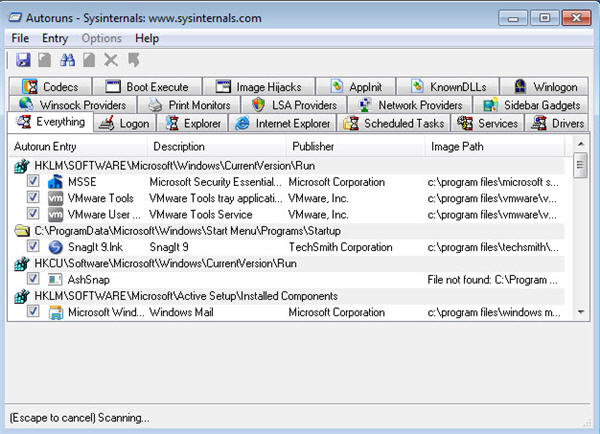Click the Microsoft Windows Mail entry icon
600x434 pixels.
tap(55, 312)
